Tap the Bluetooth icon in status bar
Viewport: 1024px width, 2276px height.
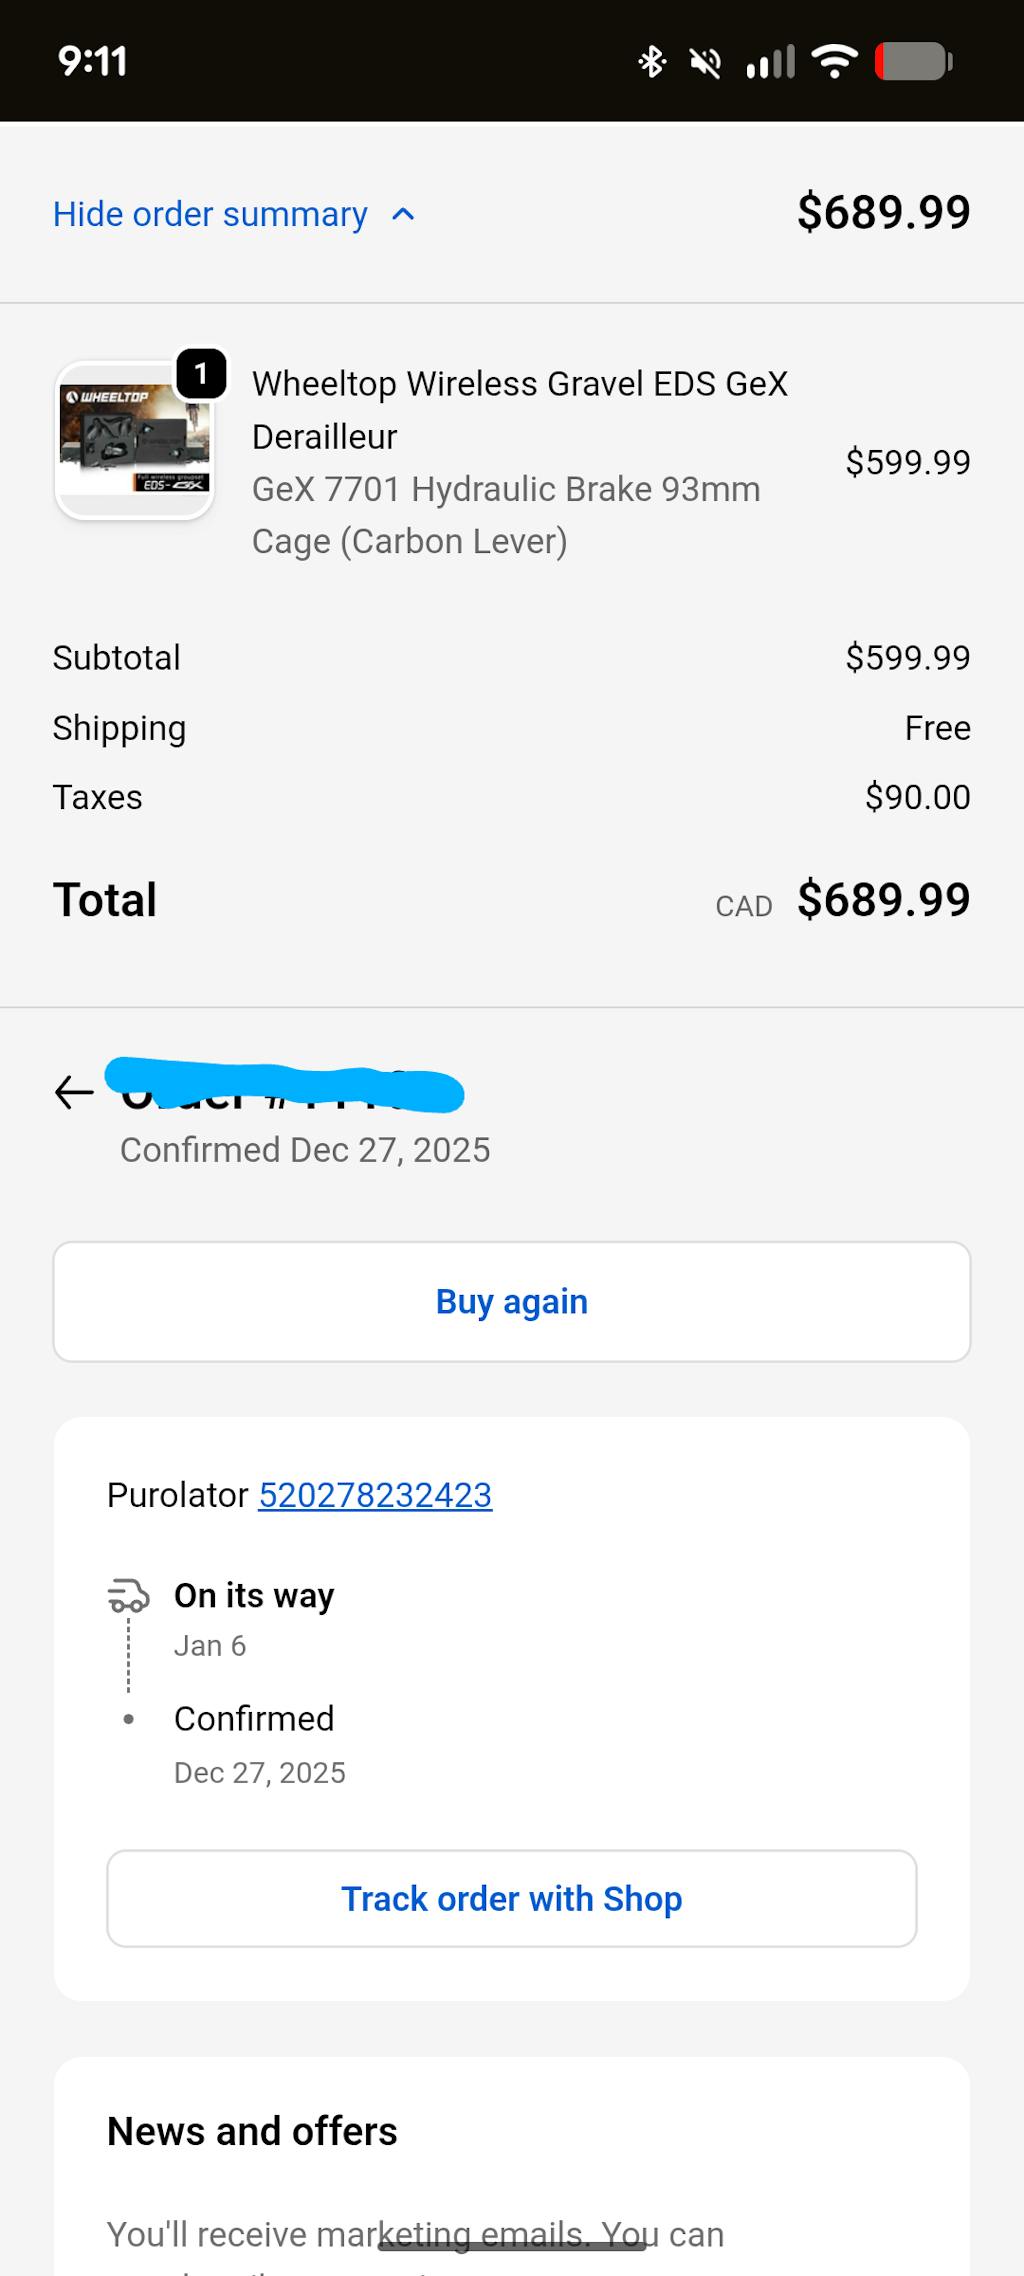[x=652, y=62]
